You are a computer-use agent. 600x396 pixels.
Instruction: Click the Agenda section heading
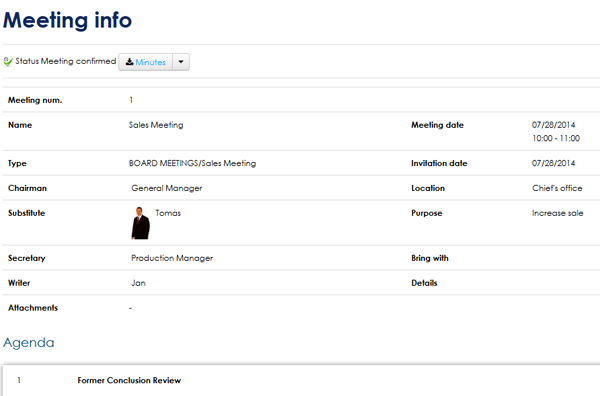tap(29, 343)
